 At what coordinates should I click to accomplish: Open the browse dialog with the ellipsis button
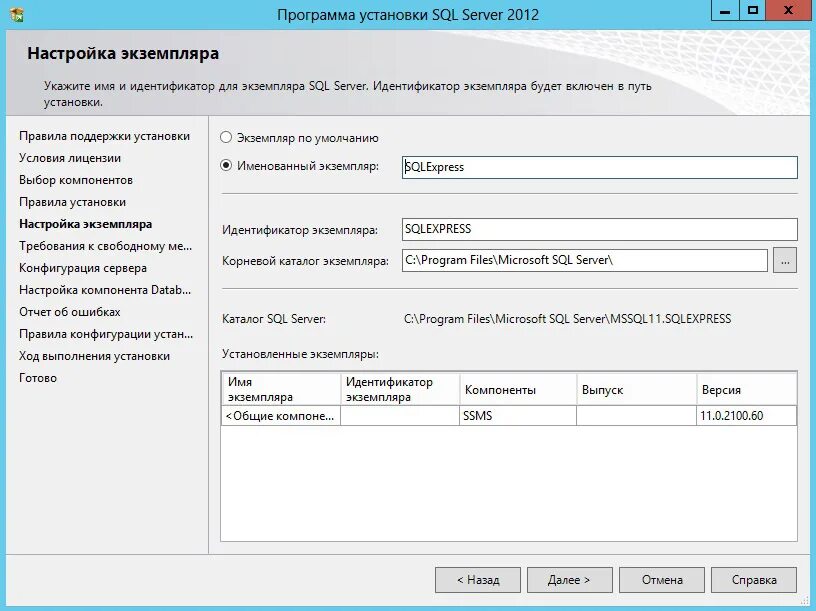tap(785, 260)
